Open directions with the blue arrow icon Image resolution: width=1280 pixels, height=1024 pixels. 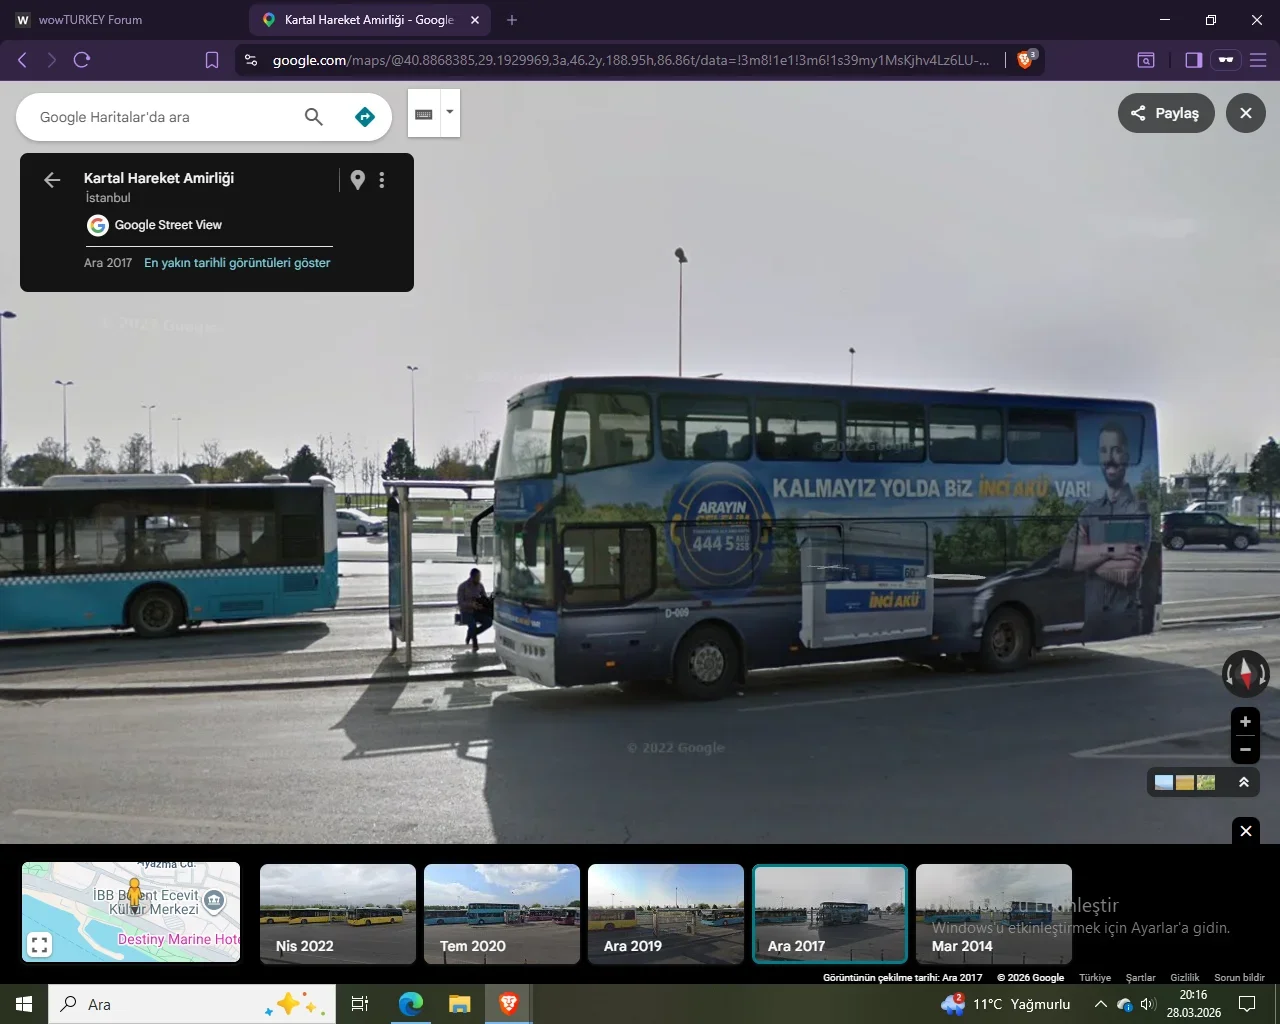[365, 117]
